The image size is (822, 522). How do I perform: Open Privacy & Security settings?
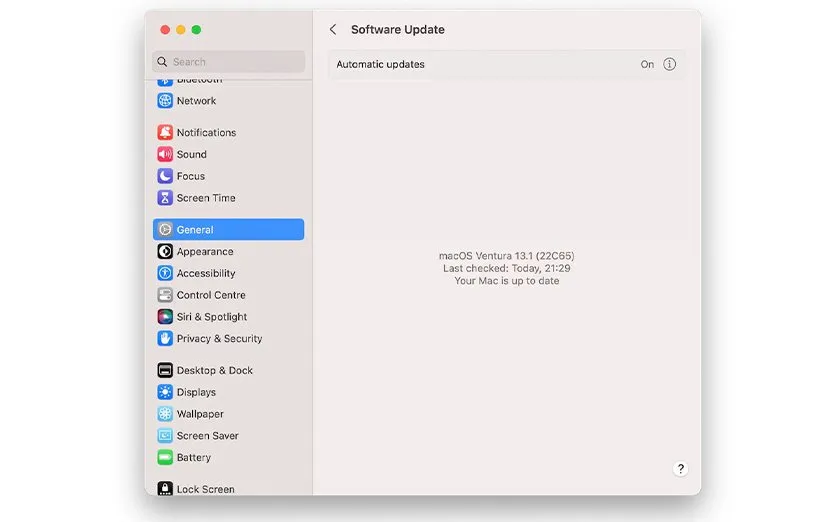(x=219, y=339)
